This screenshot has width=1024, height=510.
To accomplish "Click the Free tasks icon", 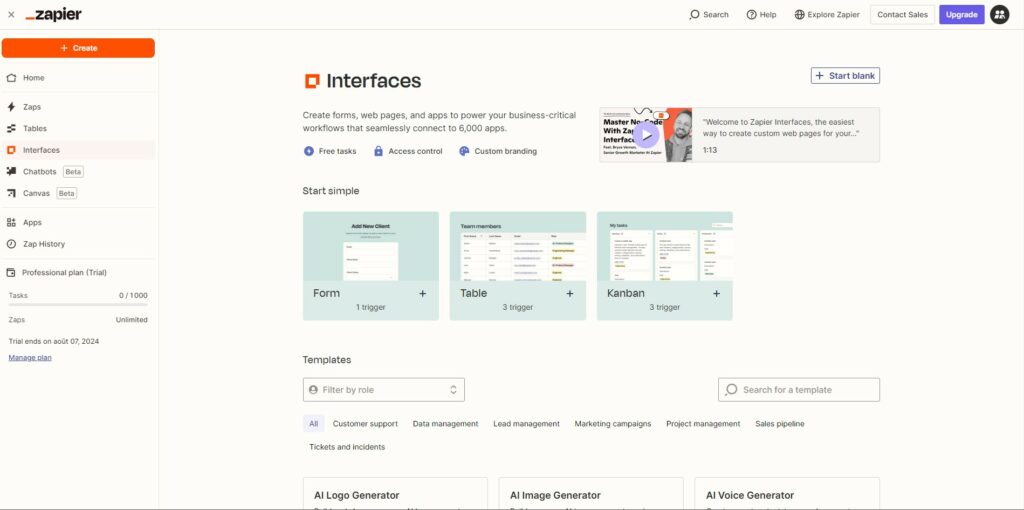I will tap(309, 151).
